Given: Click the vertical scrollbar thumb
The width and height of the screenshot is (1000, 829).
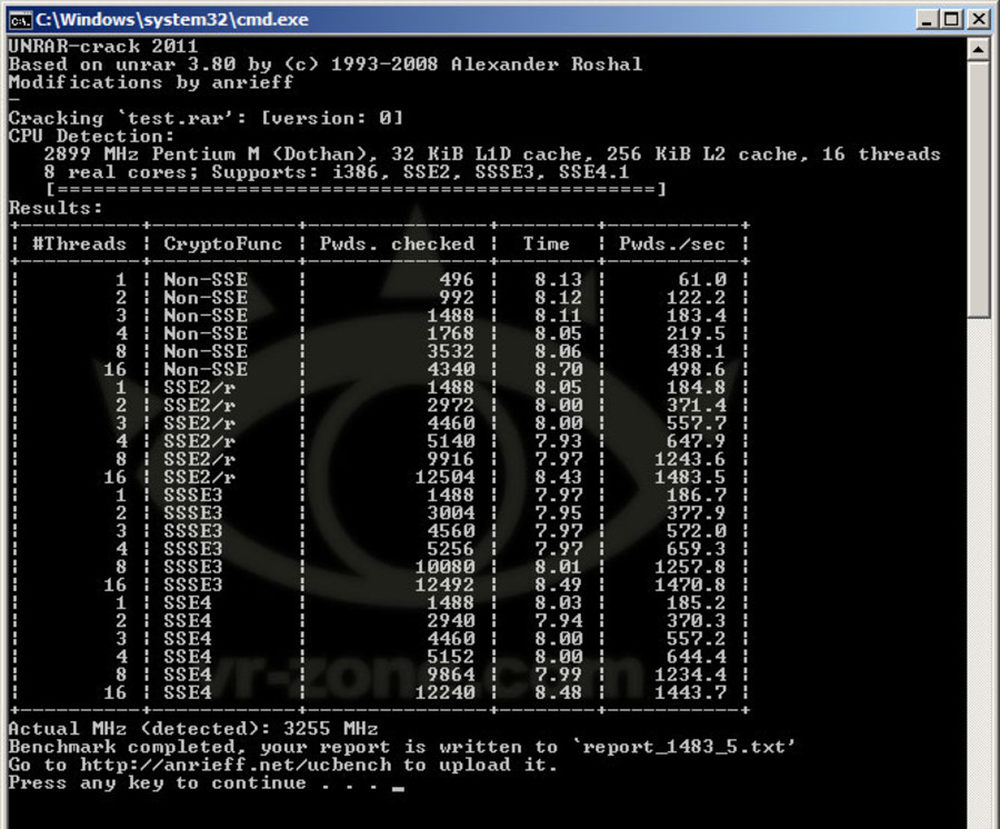Looking at the screenshot, I should (x=979, y=190).
